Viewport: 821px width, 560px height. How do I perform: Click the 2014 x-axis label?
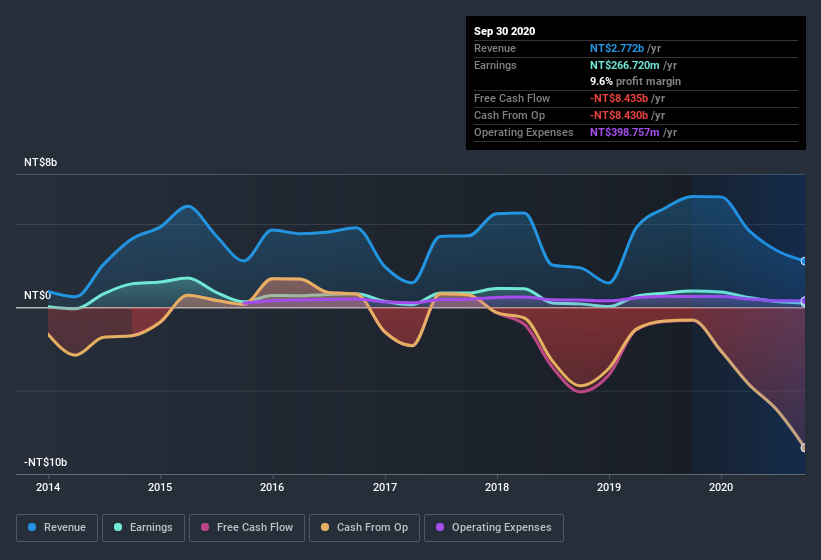click(48, 487)
